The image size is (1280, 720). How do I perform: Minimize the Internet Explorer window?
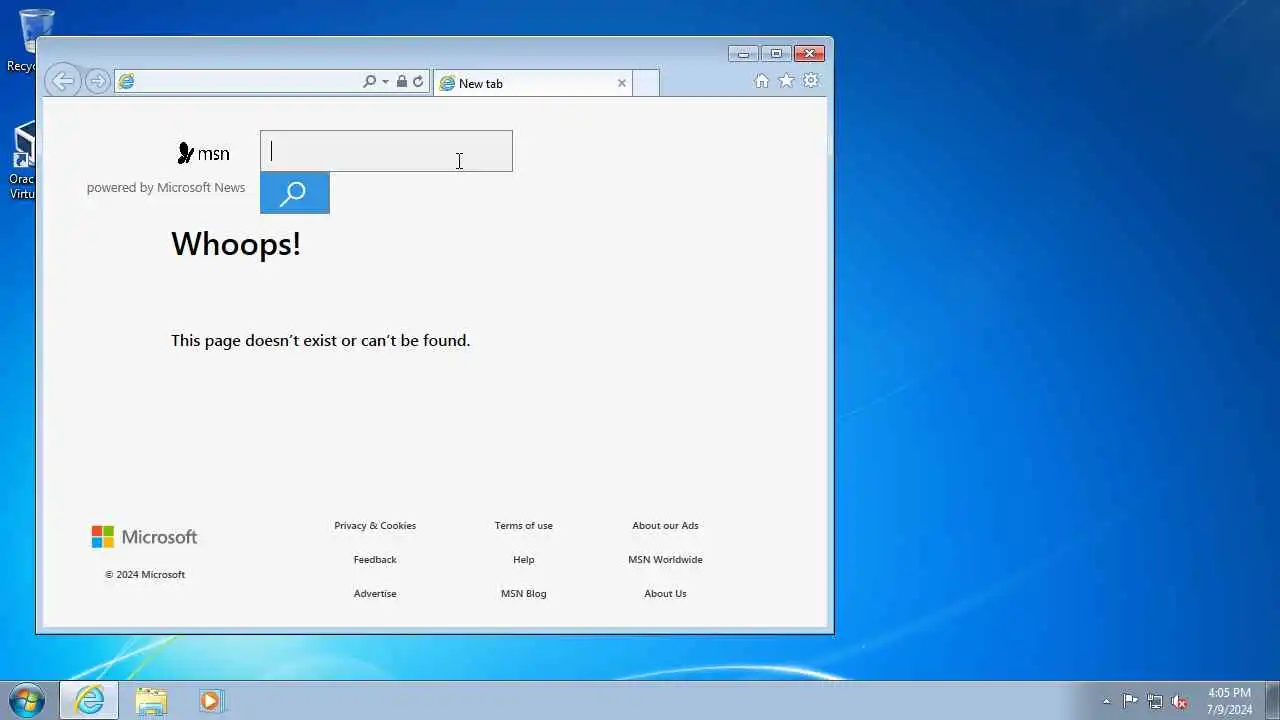(x=743, y=54)
